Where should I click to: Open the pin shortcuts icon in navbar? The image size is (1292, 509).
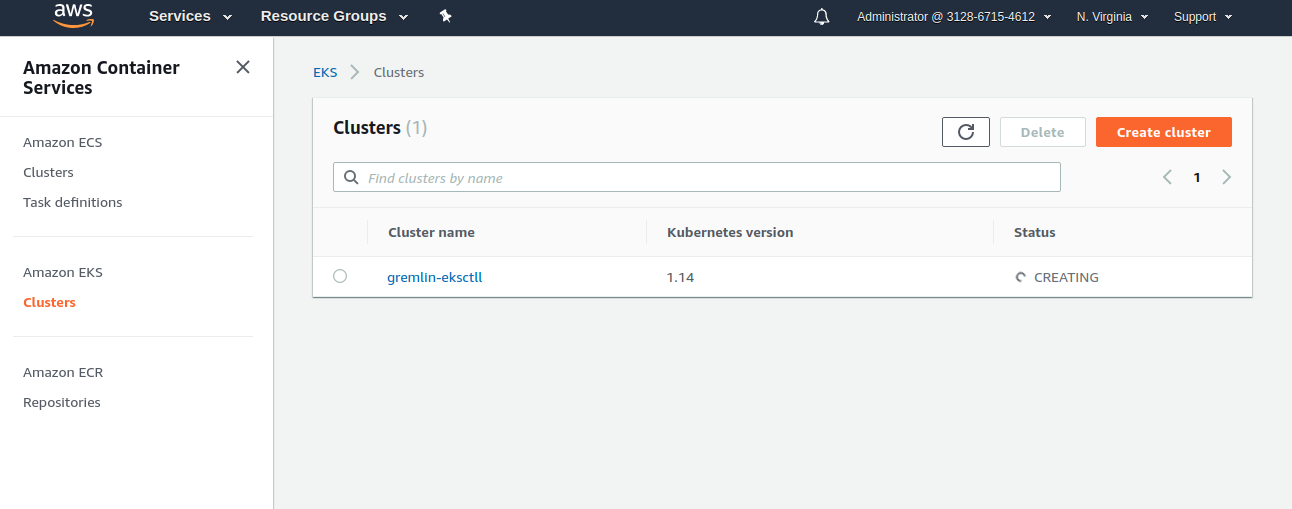coord(446,16)
